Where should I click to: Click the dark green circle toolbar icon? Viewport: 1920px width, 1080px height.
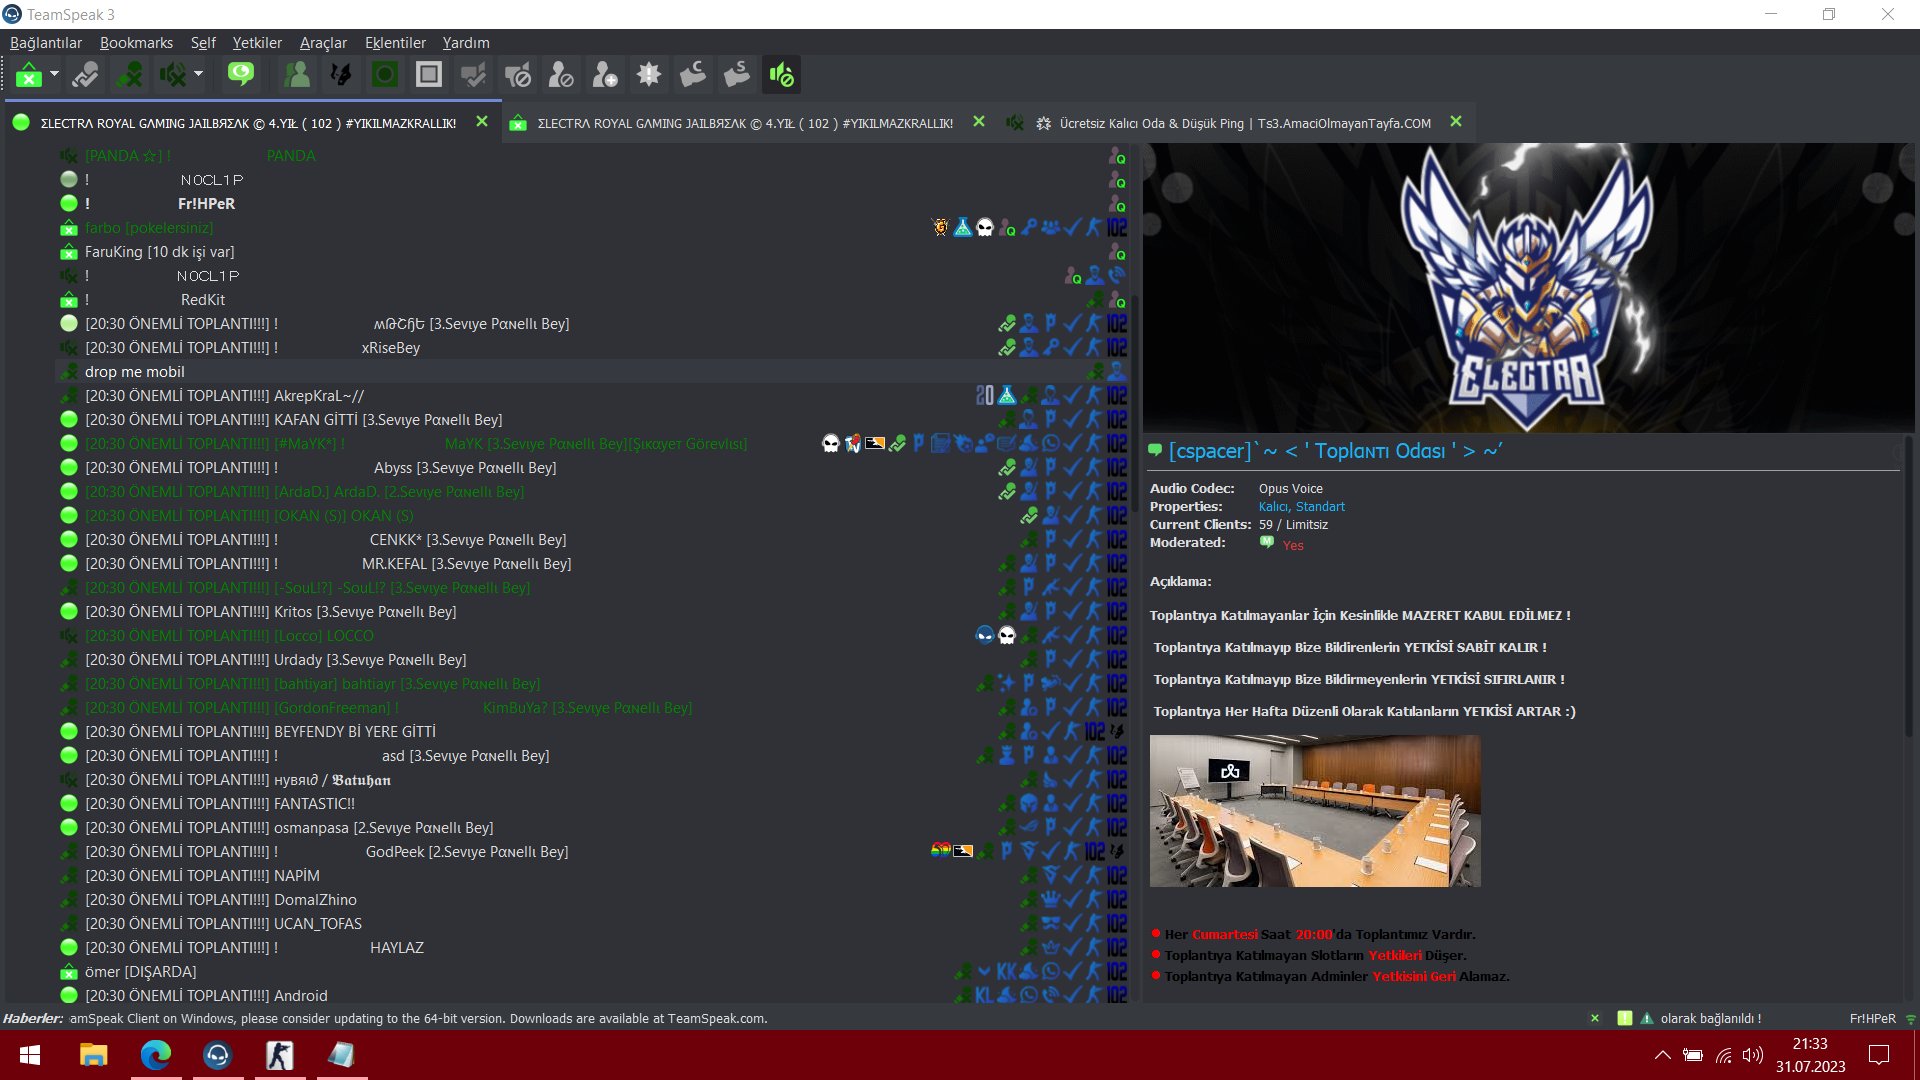coord(385,75)
